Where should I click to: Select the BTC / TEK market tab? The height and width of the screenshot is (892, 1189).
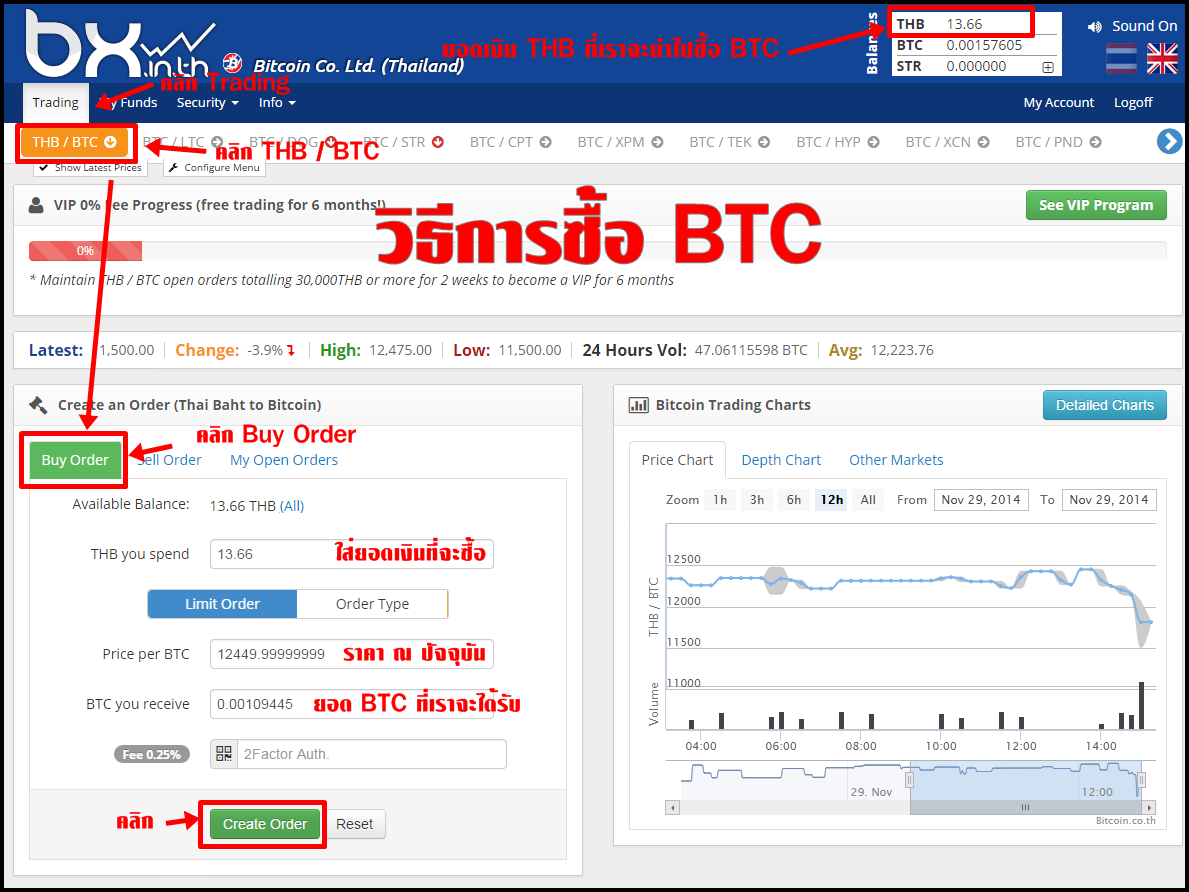click(729, 142)
